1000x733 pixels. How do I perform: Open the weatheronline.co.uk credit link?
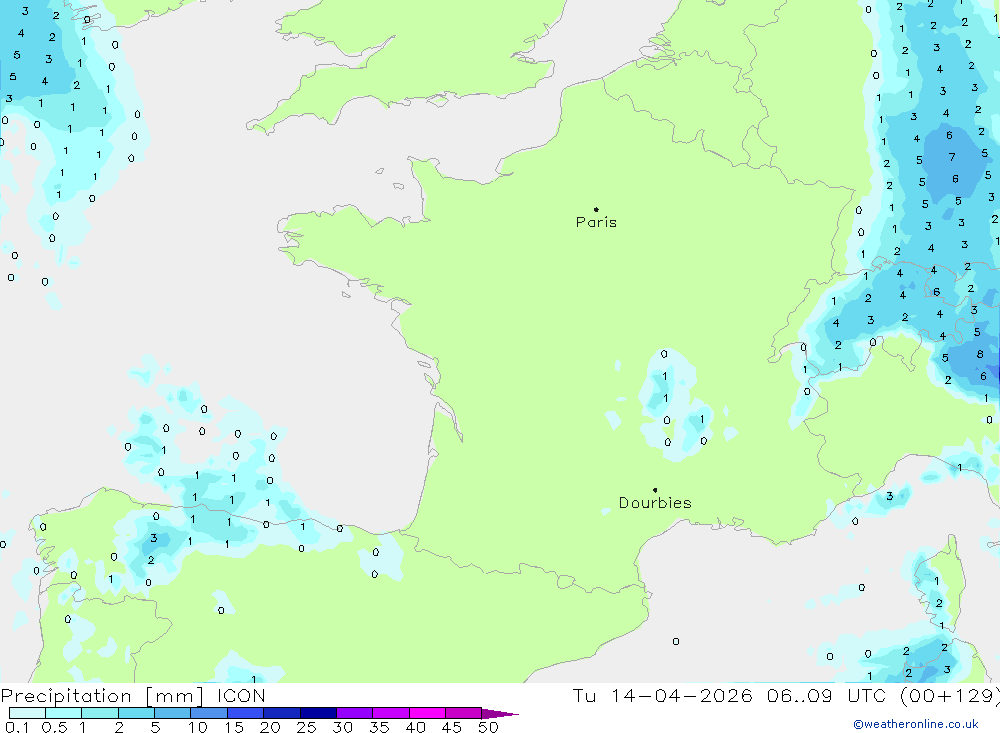coord(916,724)
